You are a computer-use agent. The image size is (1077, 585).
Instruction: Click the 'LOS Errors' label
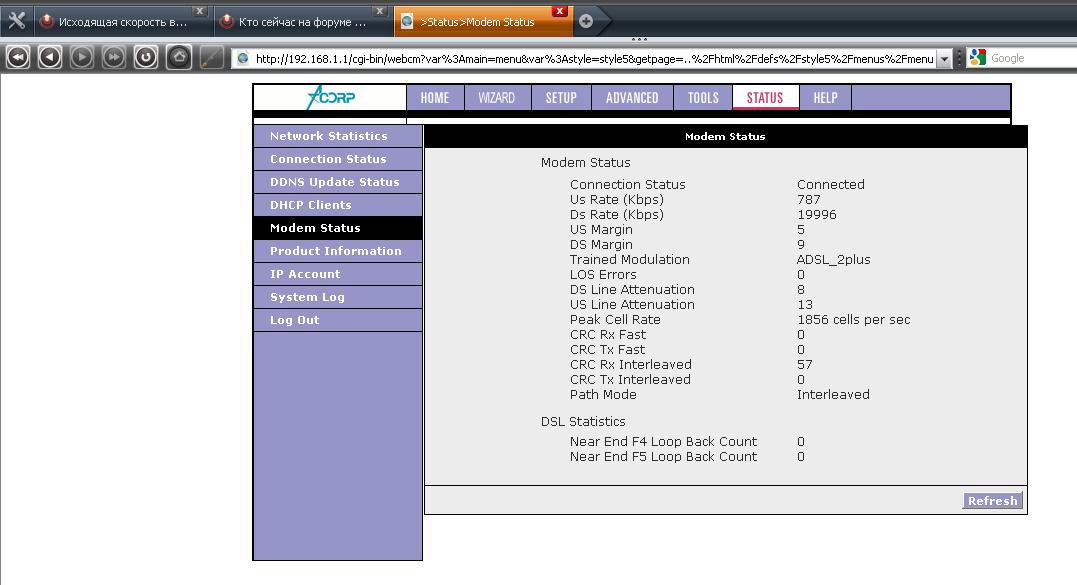602,275
